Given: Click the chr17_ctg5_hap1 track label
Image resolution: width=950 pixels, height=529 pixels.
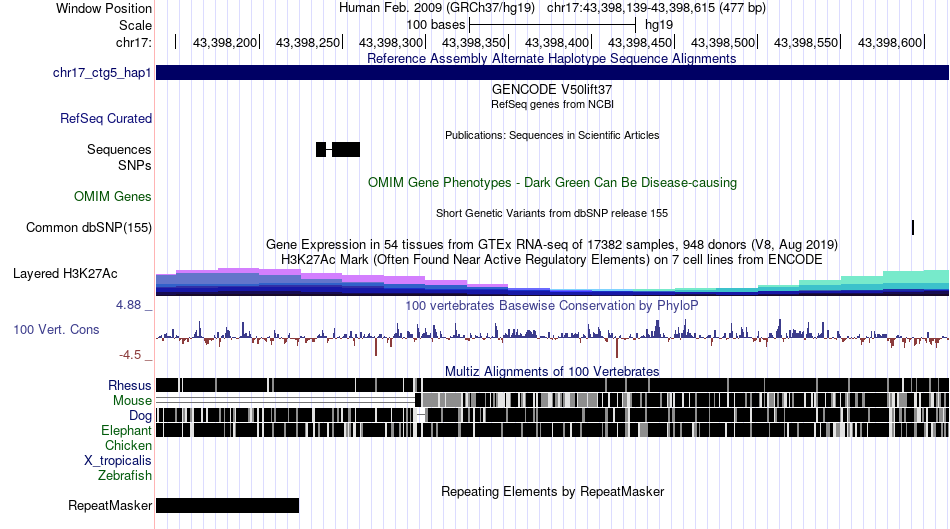Looking at the screenshot, I should tap(102, 73).
